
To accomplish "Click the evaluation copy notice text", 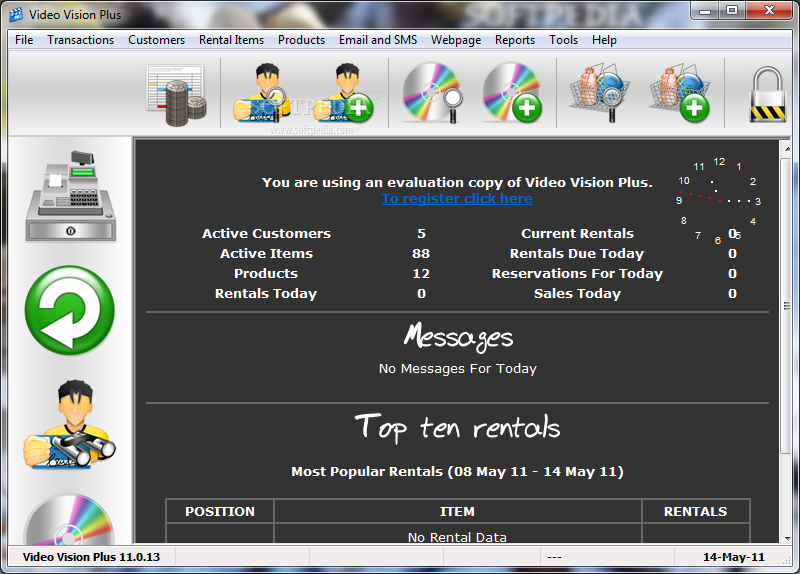I will [x=457, y=183].
